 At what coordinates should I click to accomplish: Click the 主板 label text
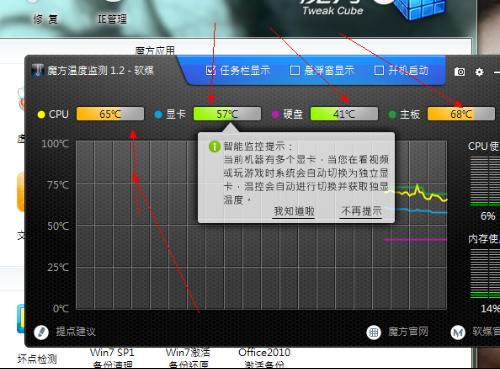(410, 114)
